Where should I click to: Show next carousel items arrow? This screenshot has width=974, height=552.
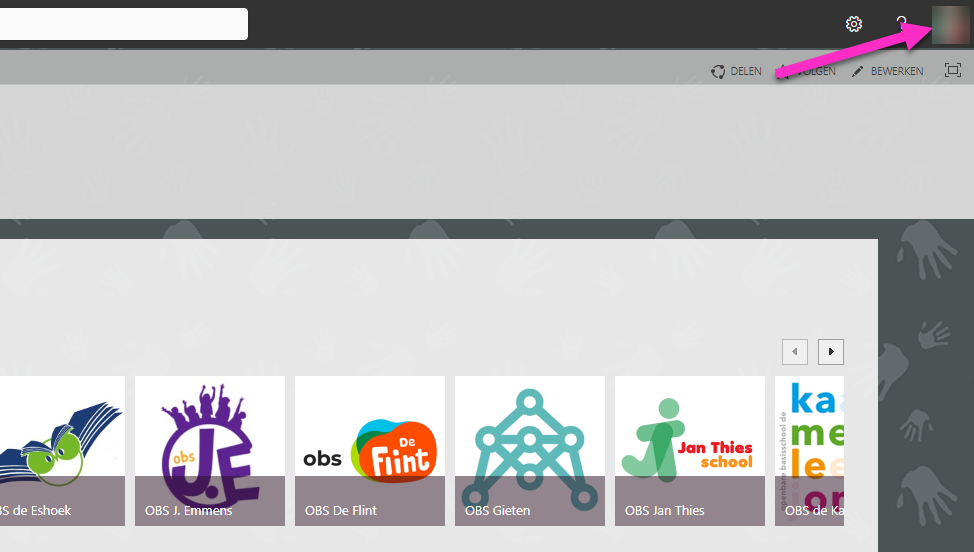point(831,352)
